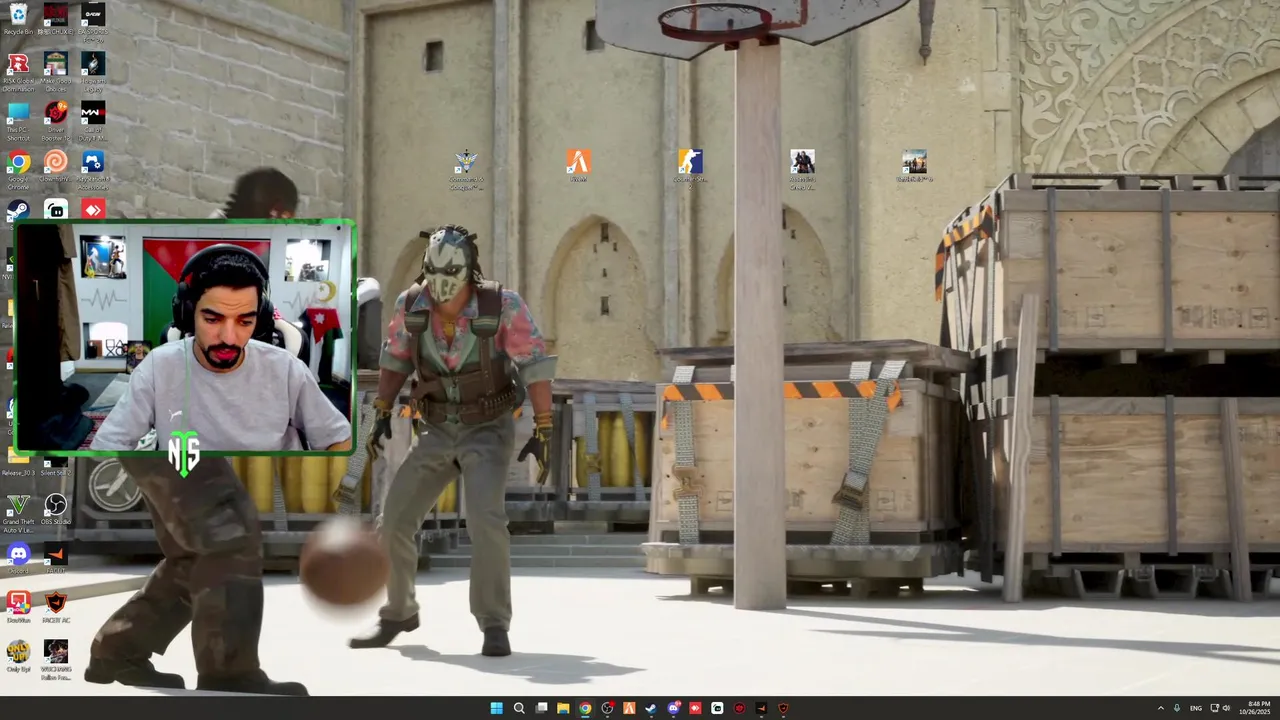Screen dimensions: 1280x720
Task: Open FACEIT desktop shortcut
Action: [56, 557]
